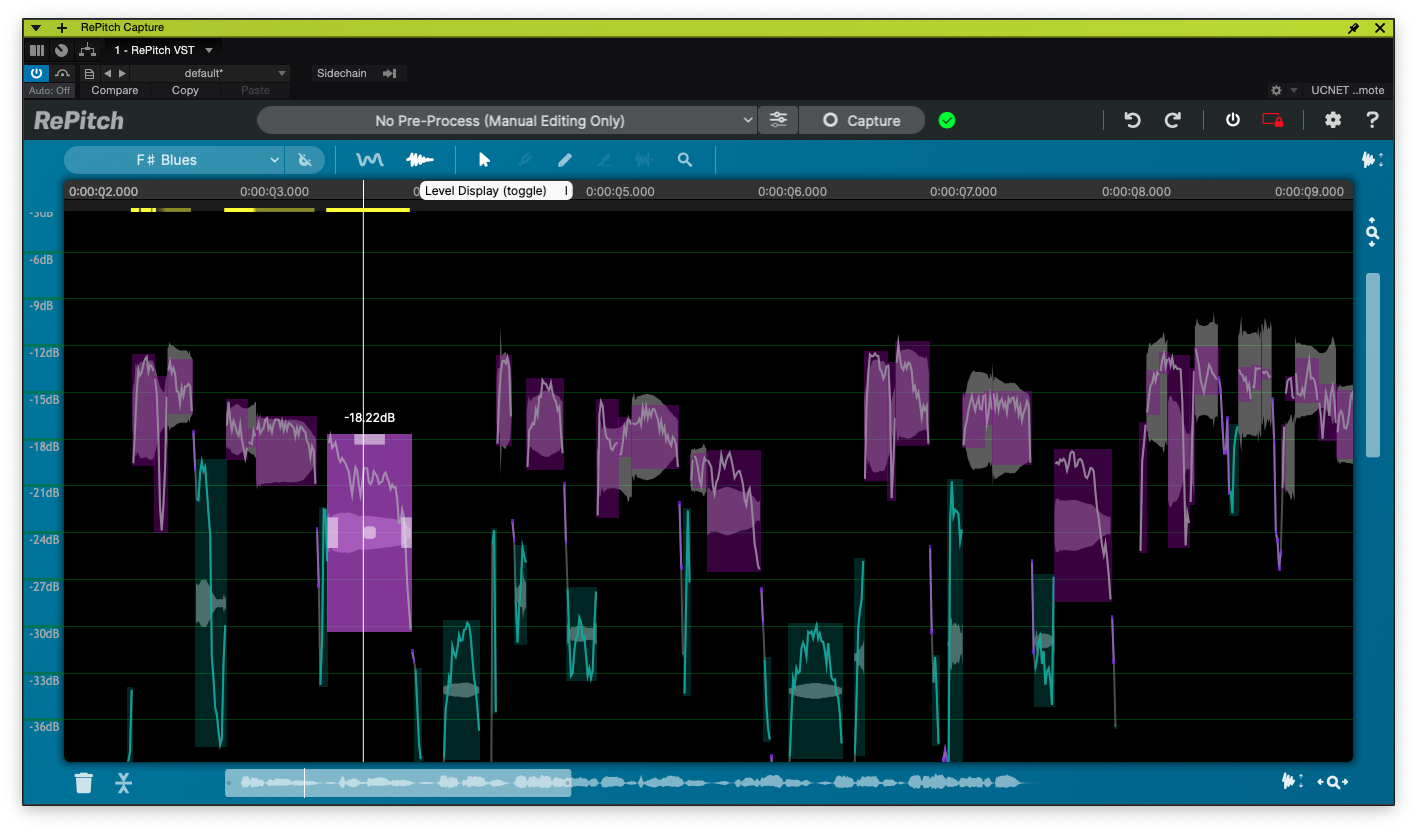Viewport: 1417px width, 832px height.
Task: Delete selection with the trash icon
Action: tap(84, 782)
